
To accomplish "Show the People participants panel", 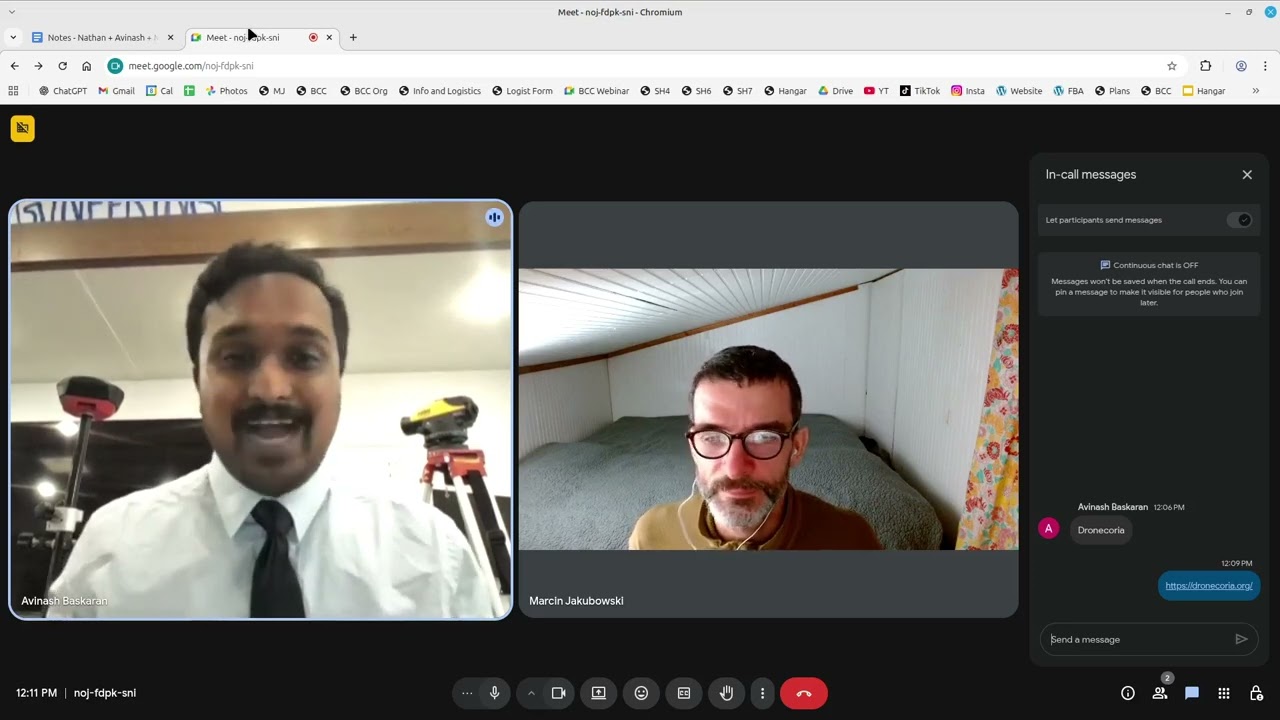I will coord(1160,693).
